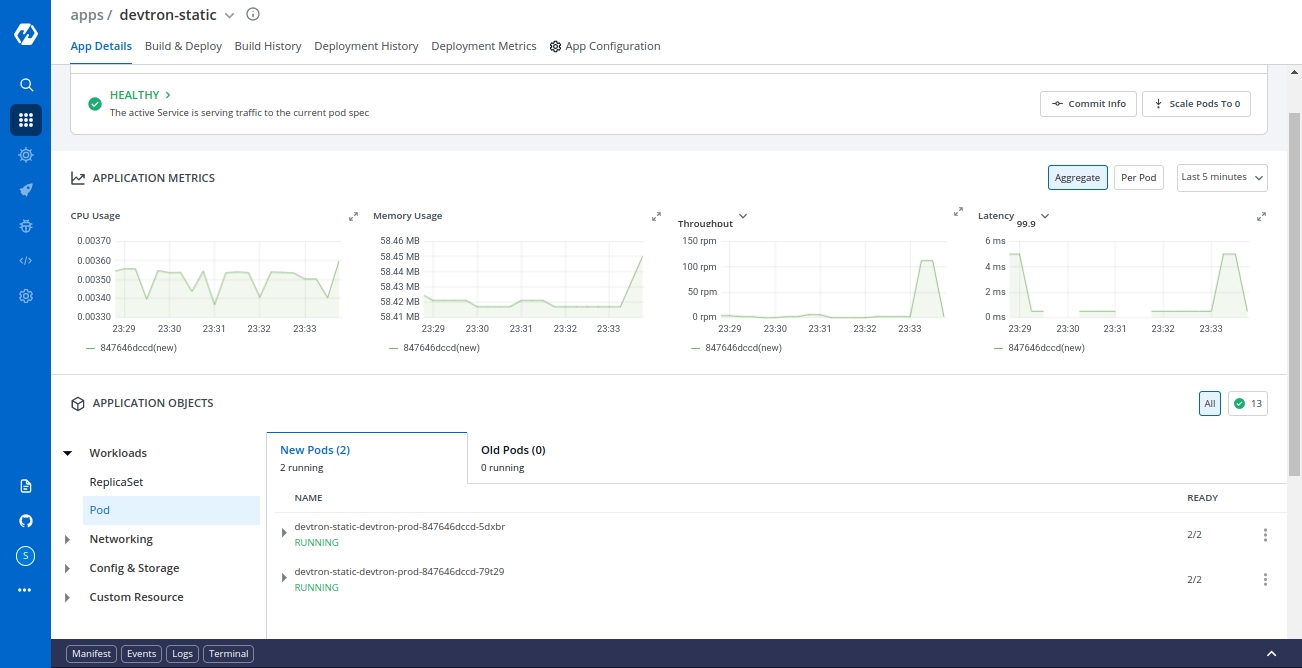Click the rocket deployment icon in sidebar
Screen dimensions: 1302x668
26,190
